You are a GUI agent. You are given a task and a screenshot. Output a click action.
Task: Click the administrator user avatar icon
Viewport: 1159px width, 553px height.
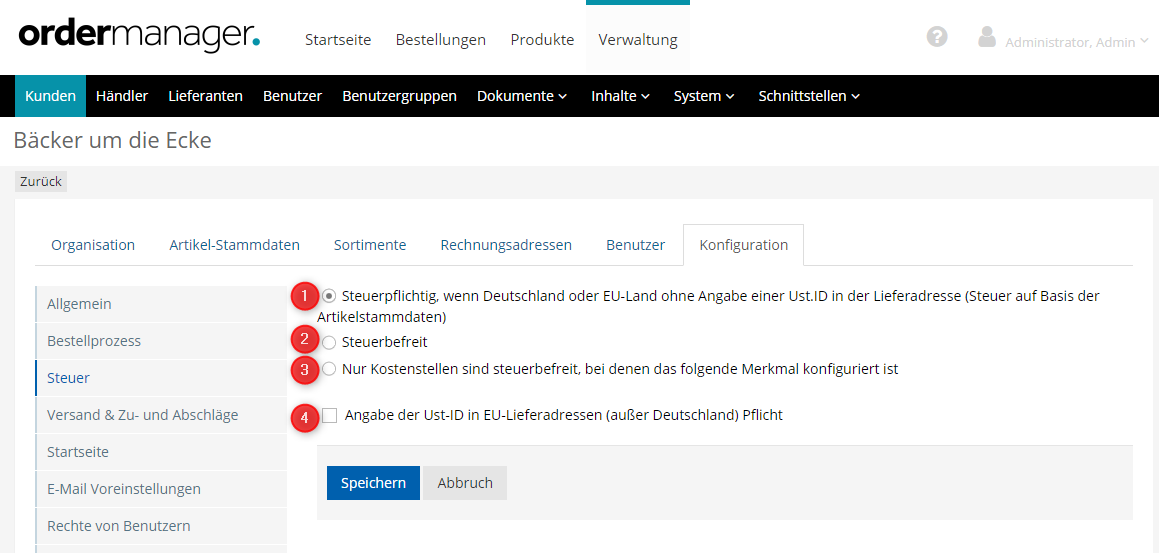tap(987, 38)
